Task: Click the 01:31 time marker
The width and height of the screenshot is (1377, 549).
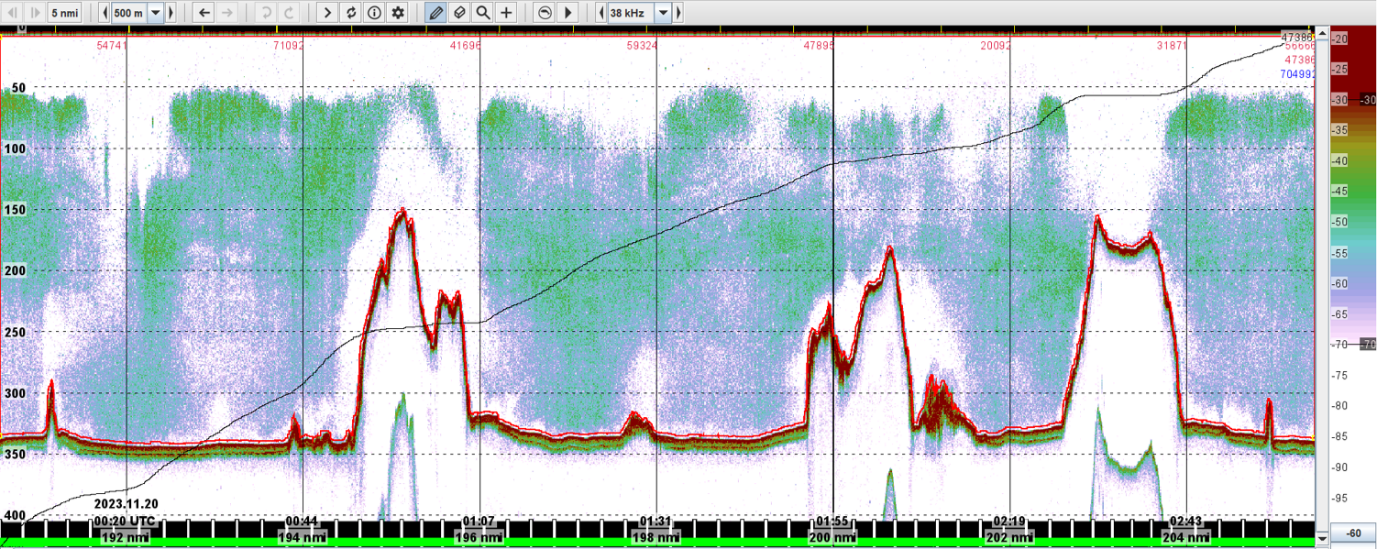Action: (x=655, y=521)
